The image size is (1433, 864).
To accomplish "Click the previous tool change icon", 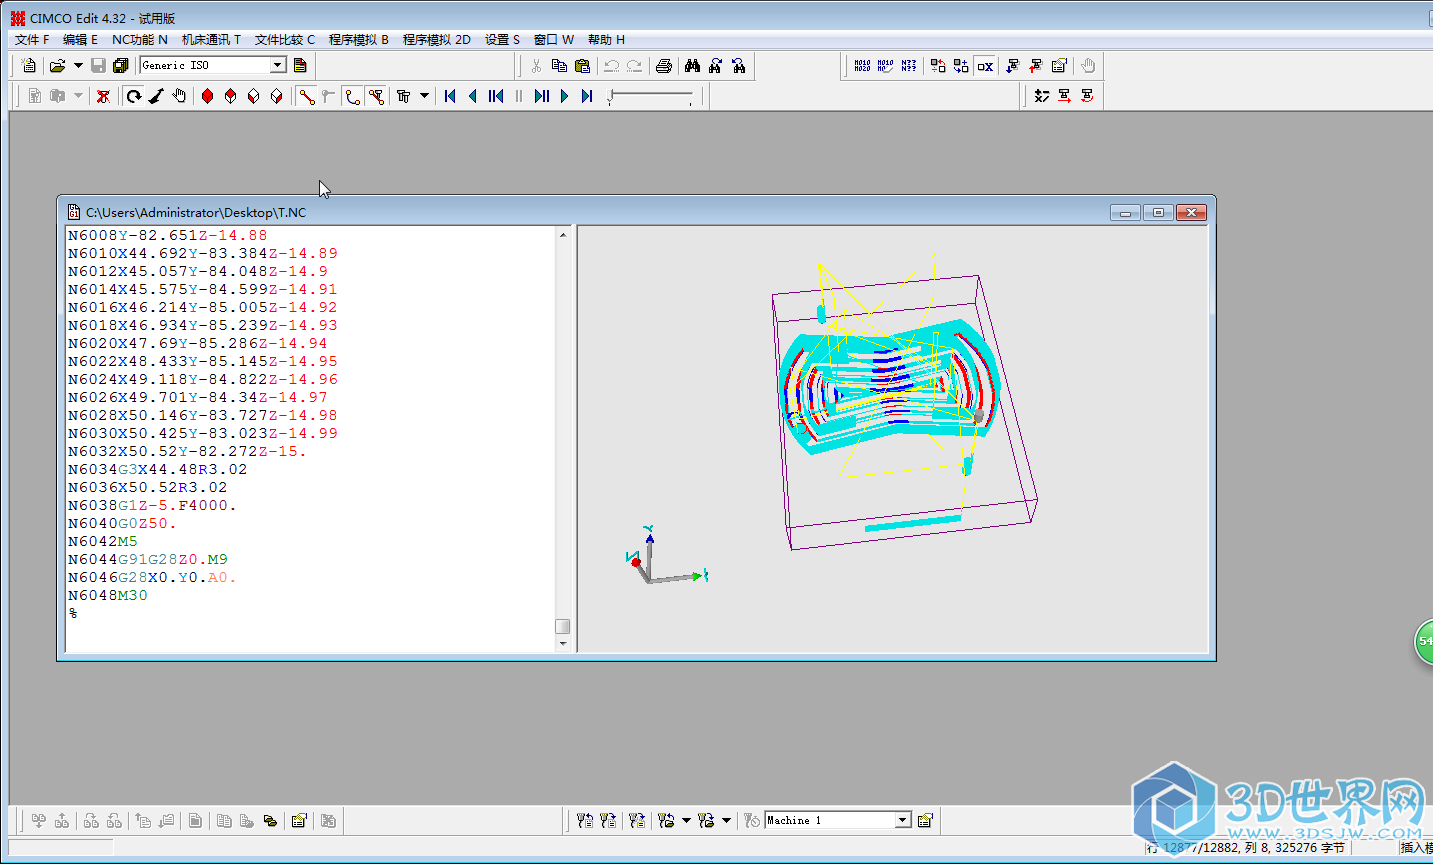I will (x=1036, y=66).
